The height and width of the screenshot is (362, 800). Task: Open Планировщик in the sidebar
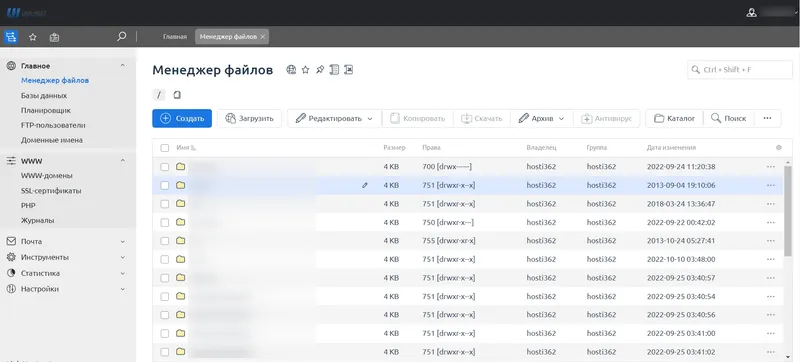tap(46, 110)
